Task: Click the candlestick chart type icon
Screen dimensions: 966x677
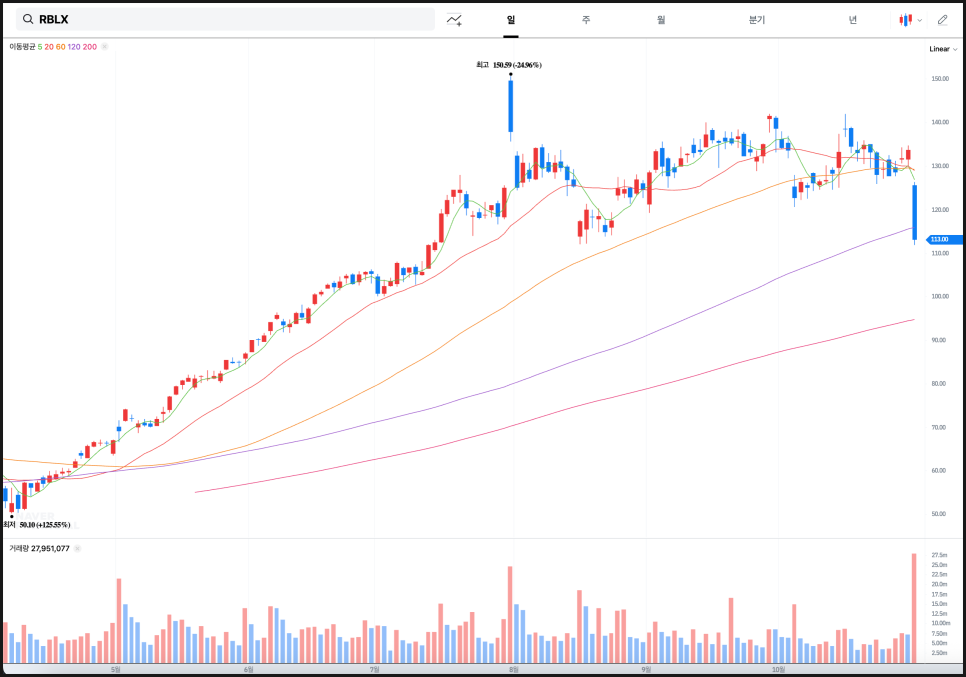Action: pyautogui.click(x=905, y=19)
